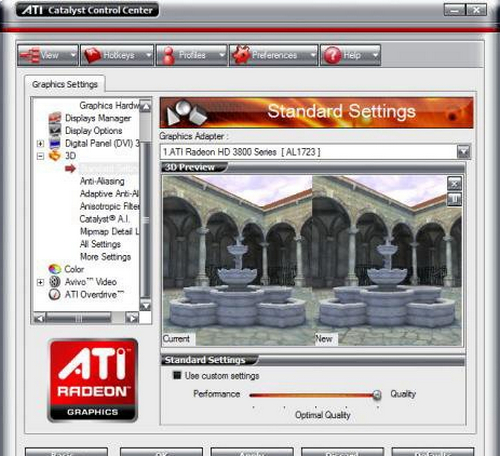The image size is (500, 456).
Task: Open the Preferences menu
Action: 274,55
